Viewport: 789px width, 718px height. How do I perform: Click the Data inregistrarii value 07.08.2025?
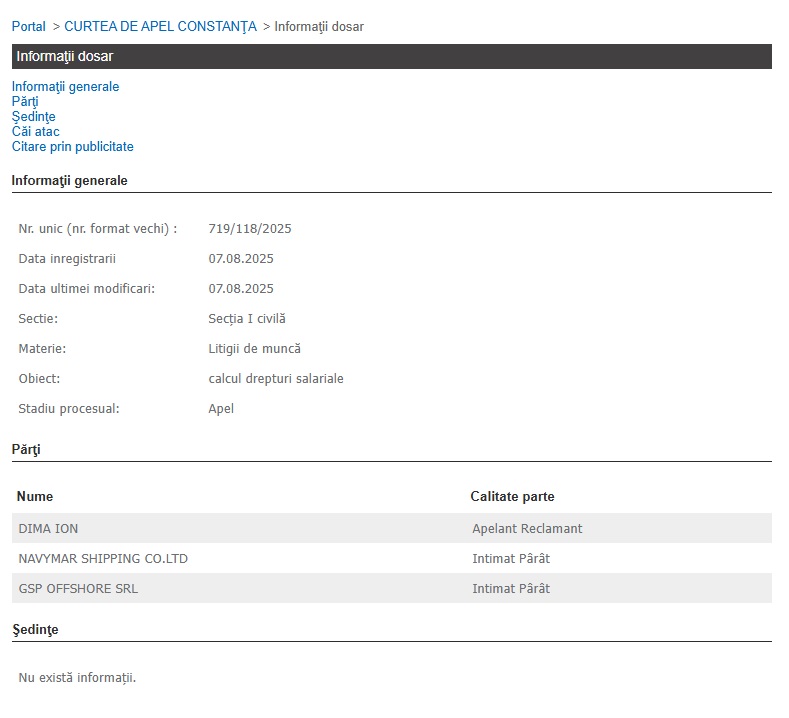coord(241,259)
